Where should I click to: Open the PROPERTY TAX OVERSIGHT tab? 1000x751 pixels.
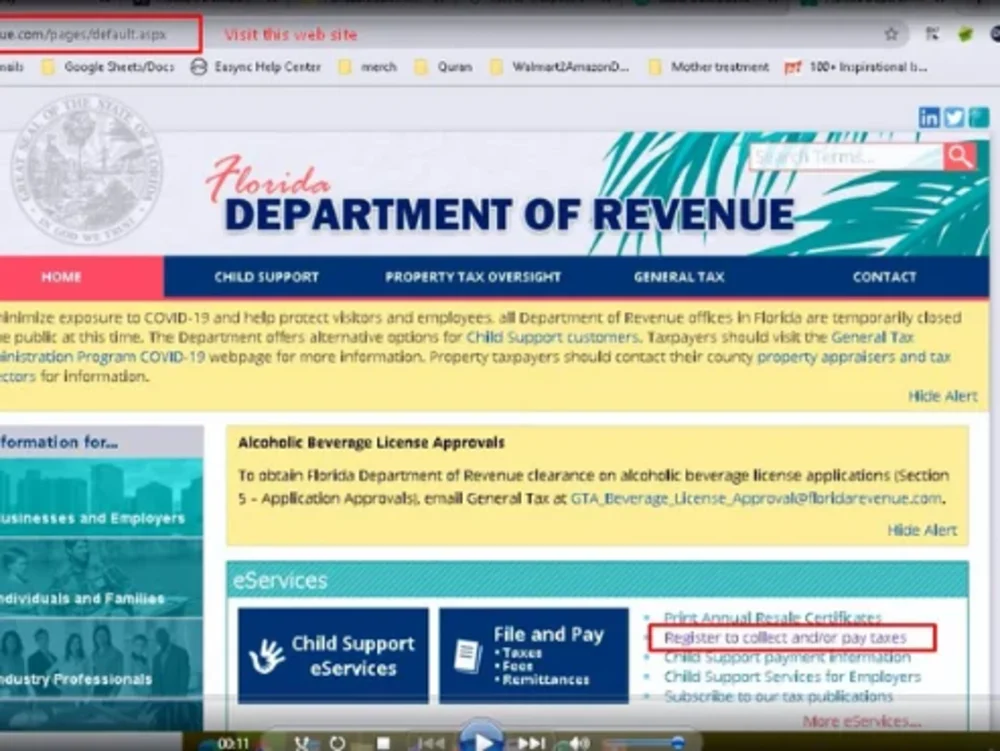coord(473,277)
